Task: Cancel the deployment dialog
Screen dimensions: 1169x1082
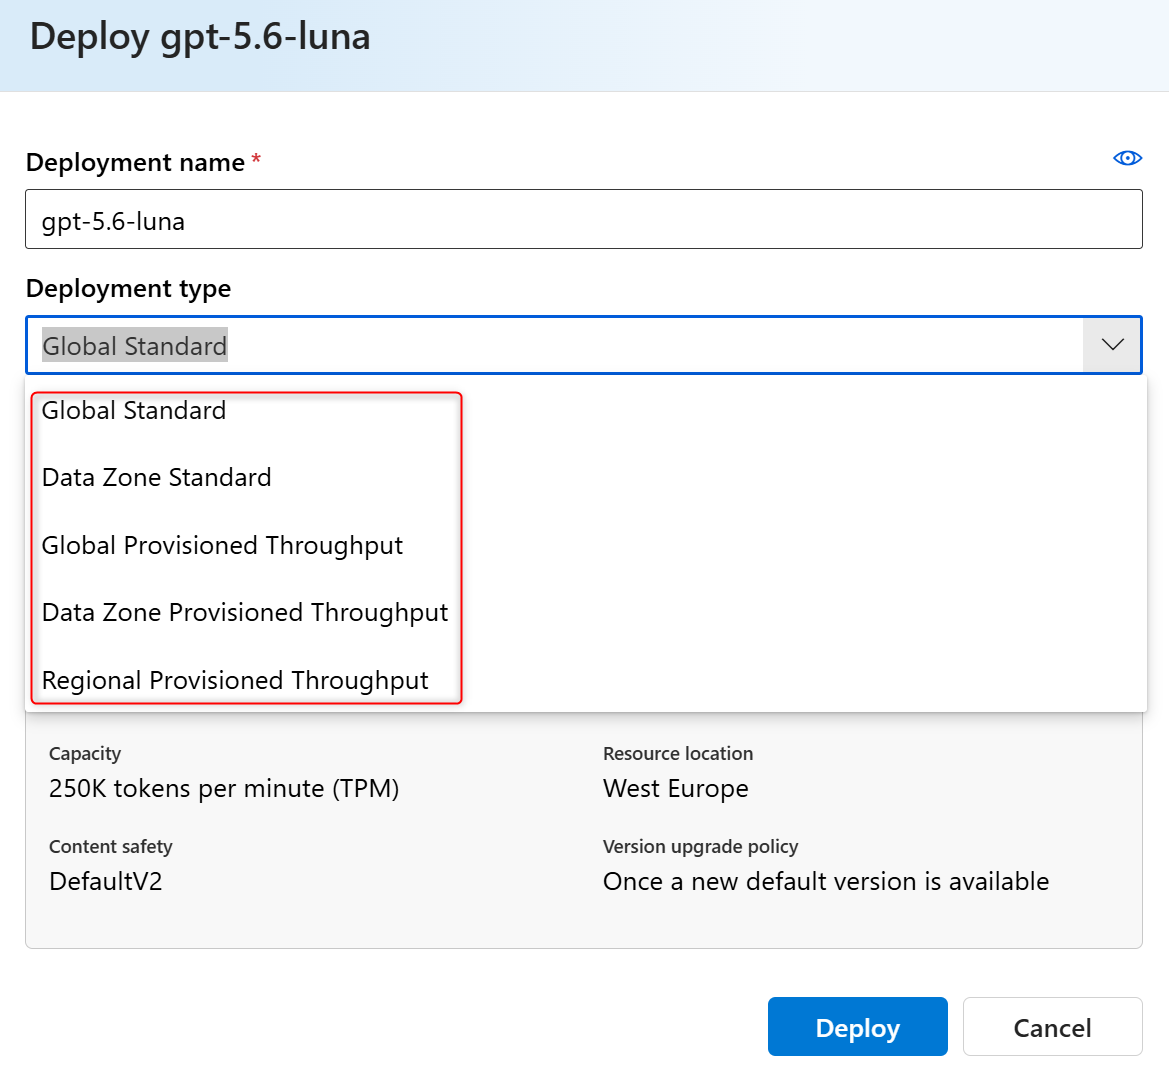Action: click(x=1052, y=1027)
